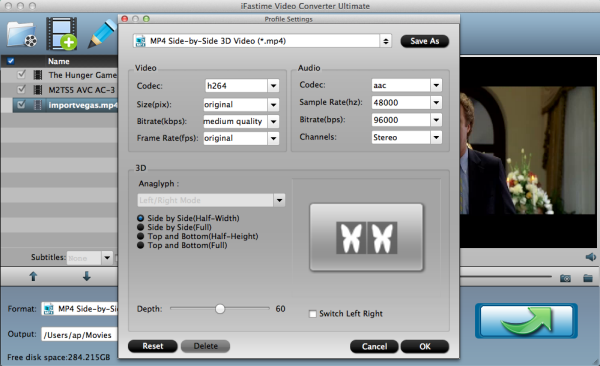Confirm settings with OK button
Screen dimensions: 600x366
[425, 346]
